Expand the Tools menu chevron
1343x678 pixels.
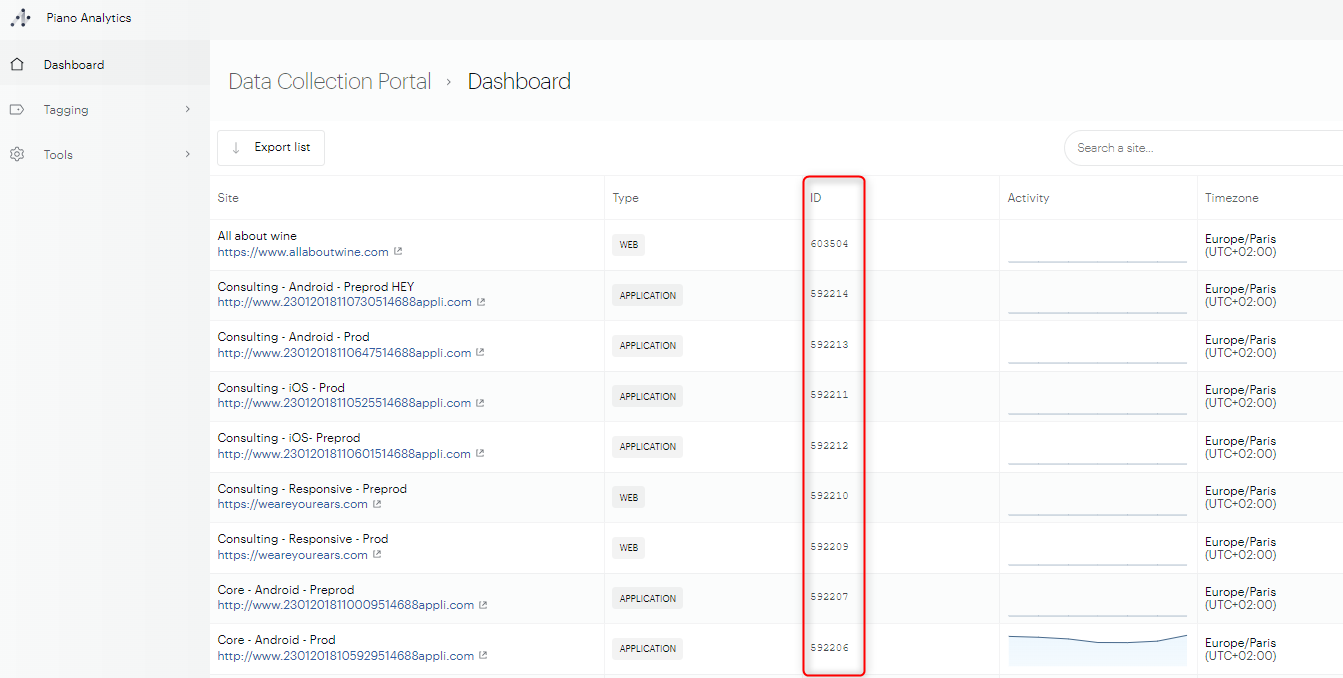[x=187, y=155]
